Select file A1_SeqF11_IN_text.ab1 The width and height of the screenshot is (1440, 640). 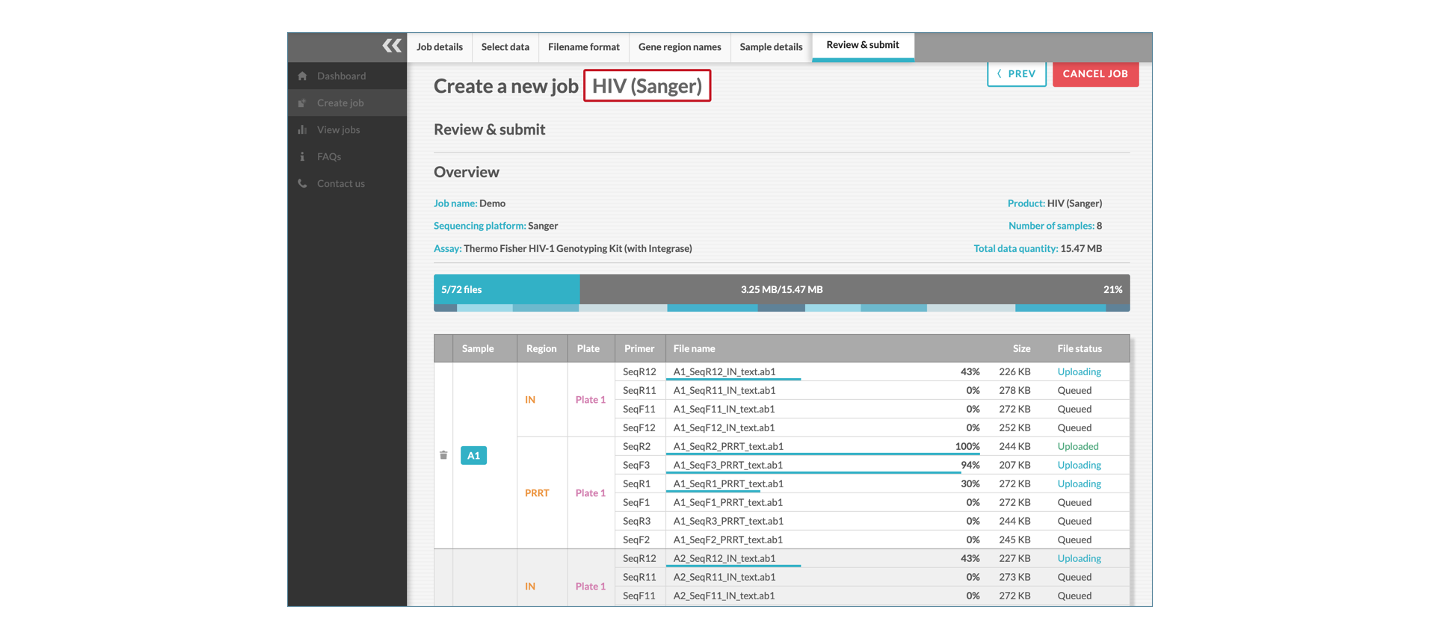[x=724, y=409]
